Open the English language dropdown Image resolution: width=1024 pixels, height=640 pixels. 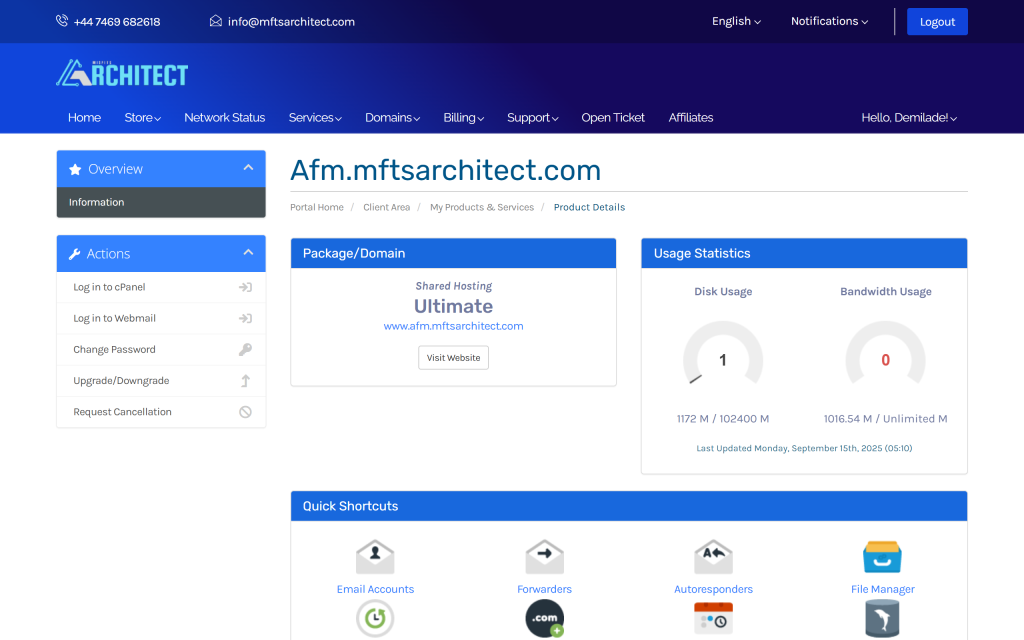(x=736, y=21)
